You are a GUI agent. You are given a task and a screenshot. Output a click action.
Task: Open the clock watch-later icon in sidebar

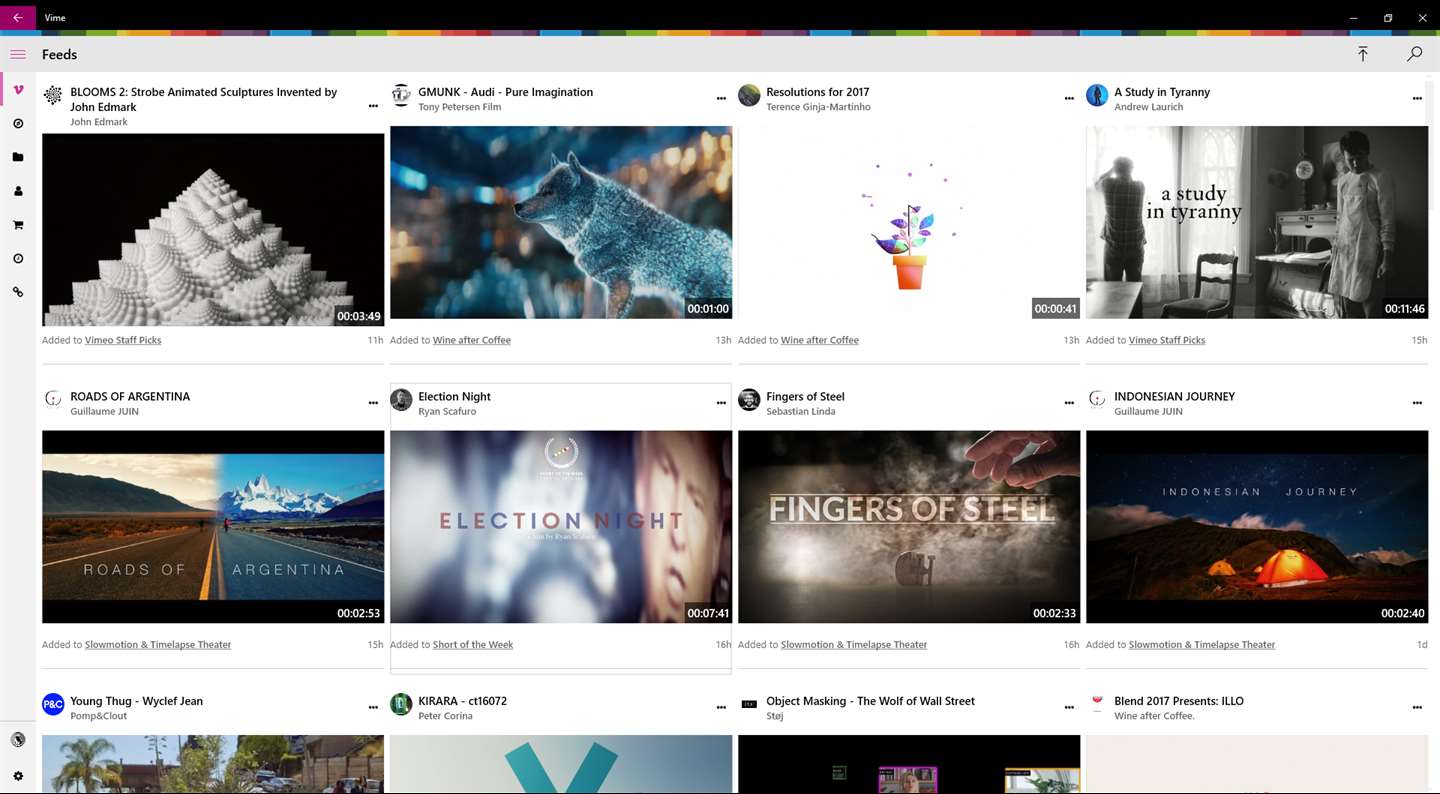(x=18, y=259)
